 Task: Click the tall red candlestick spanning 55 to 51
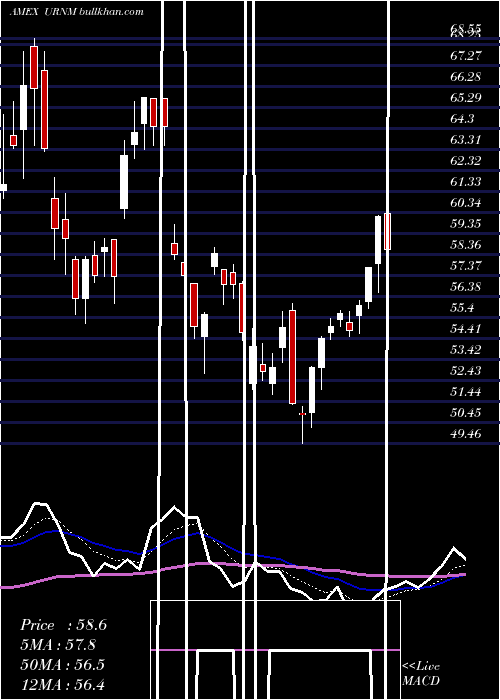[x=292, y=357]
